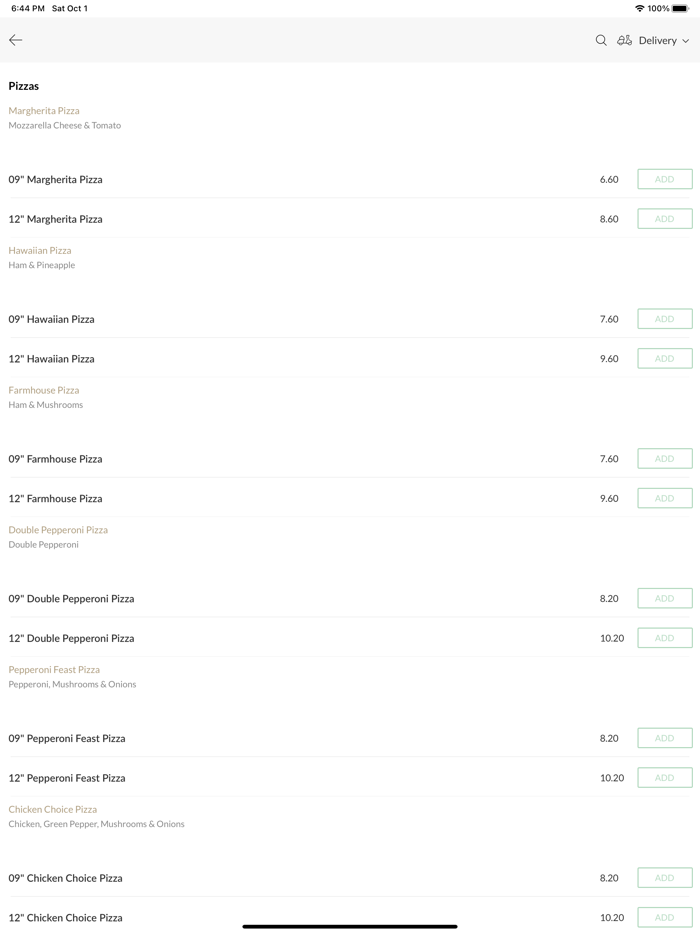This screenshot has width=700, height=934.
Task: Select the 12" Chicken Choice Pizza row
Action: tap(66, 918)
